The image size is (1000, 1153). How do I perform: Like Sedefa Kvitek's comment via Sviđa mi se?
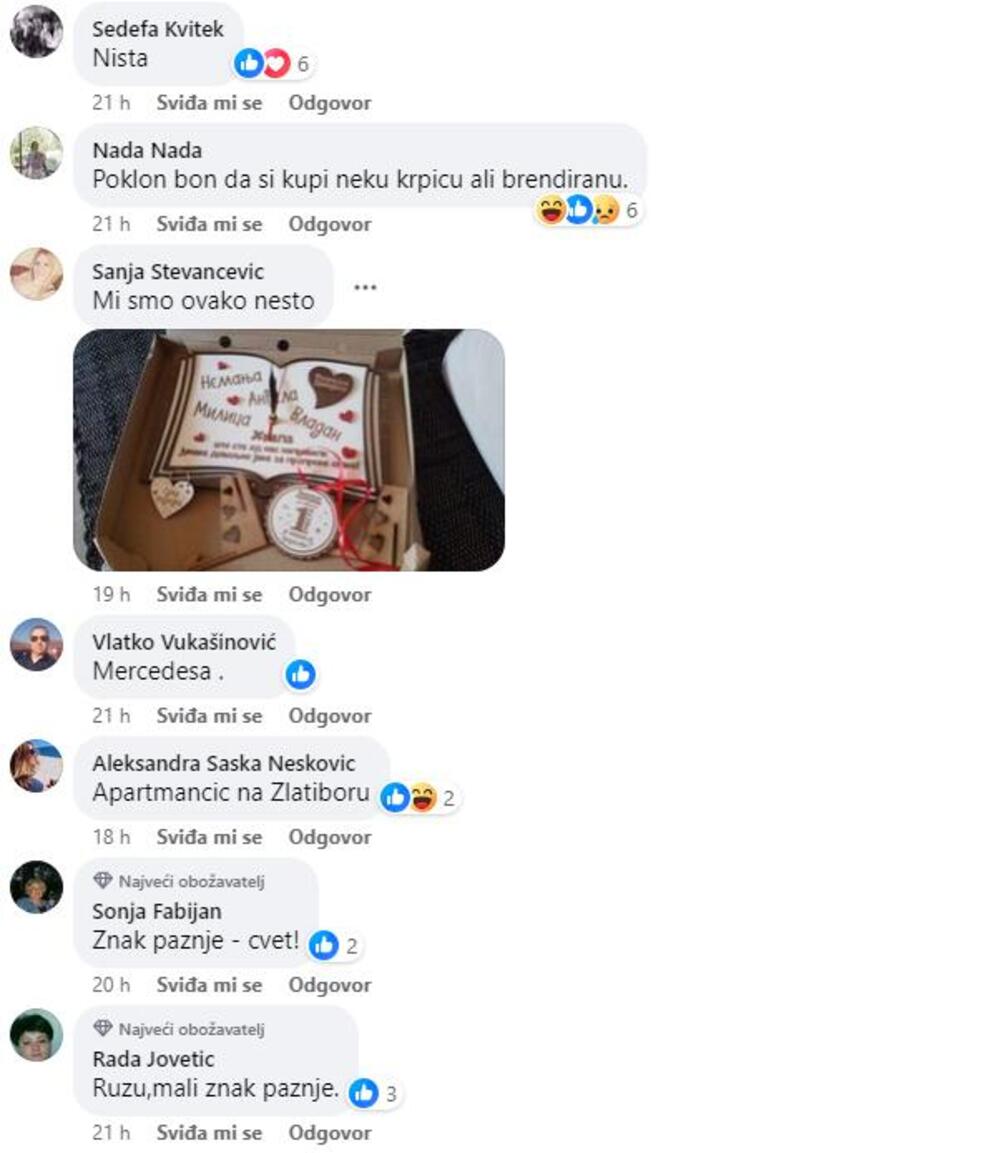click(x=209, y=103)
